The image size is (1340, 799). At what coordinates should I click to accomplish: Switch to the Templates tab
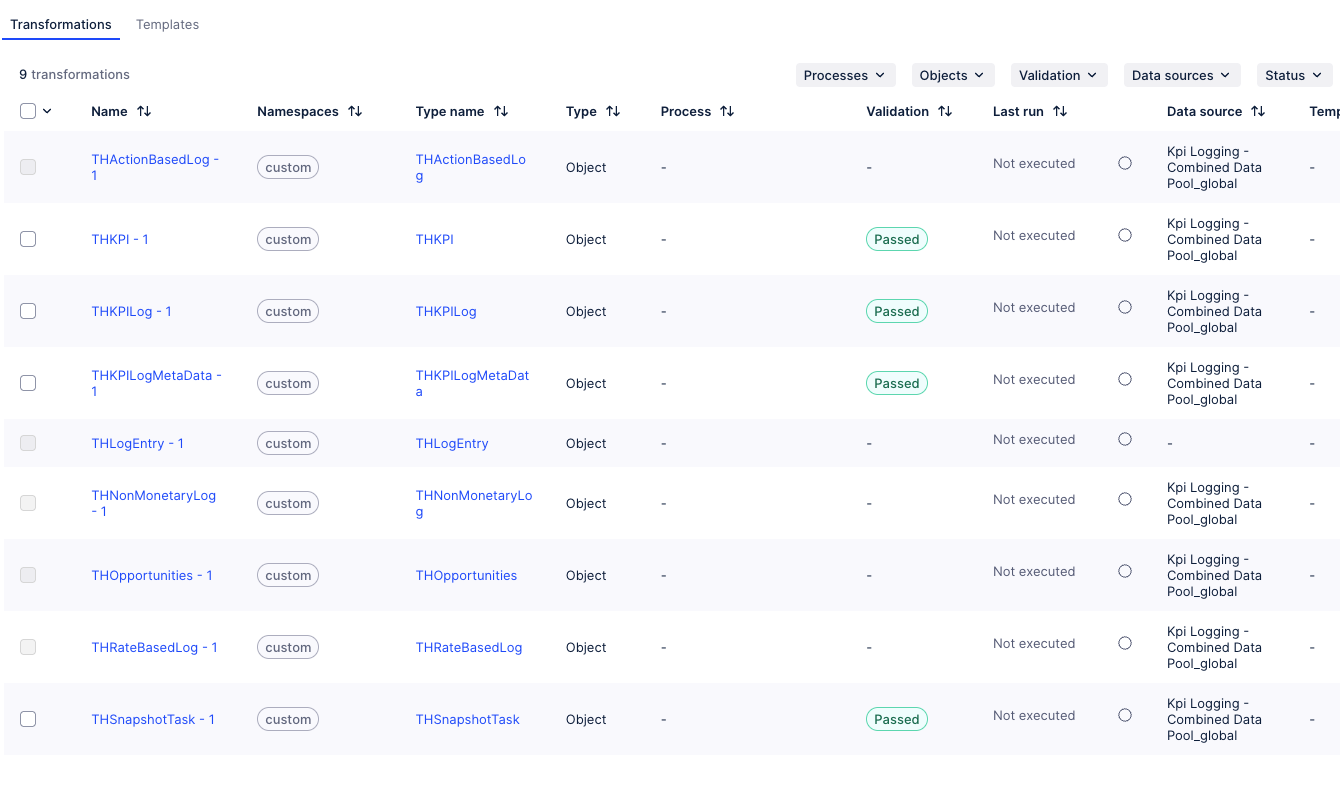click(x=167, y=24)
